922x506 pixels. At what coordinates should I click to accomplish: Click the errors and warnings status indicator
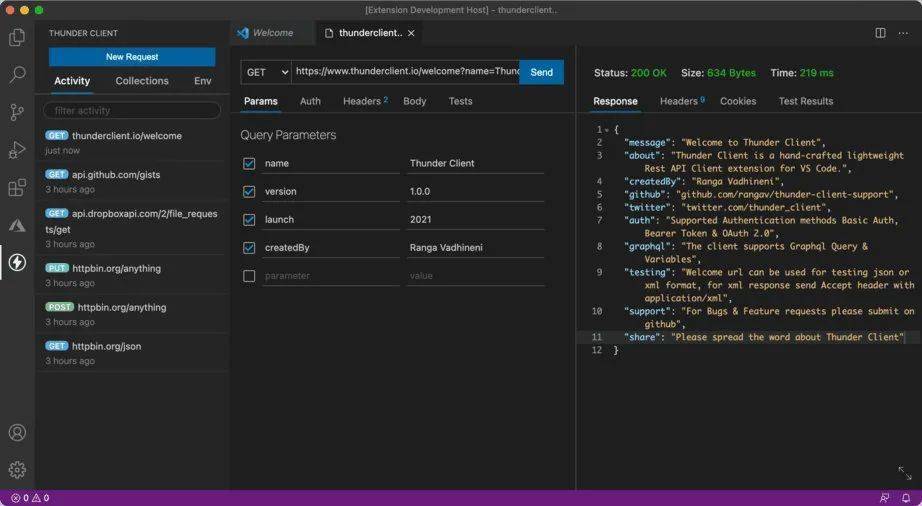click(30, 498)
